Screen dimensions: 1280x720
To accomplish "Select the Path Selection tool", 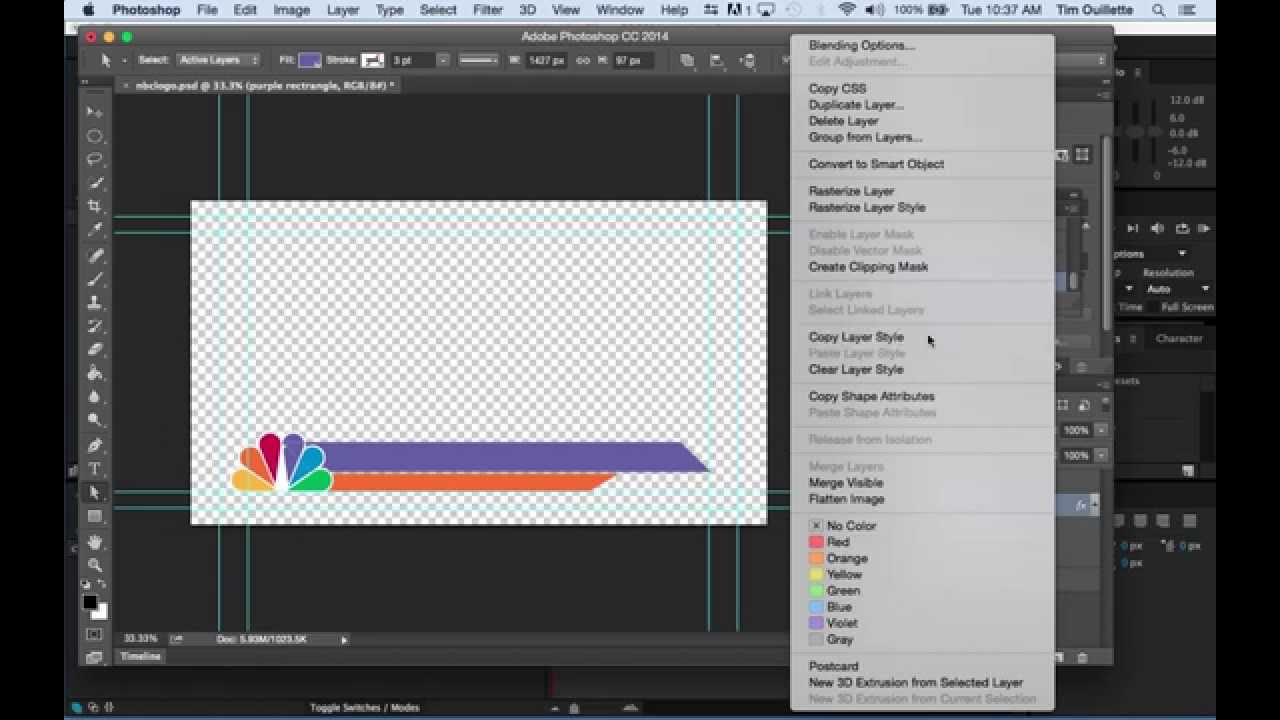I will [x=95, y=493].
